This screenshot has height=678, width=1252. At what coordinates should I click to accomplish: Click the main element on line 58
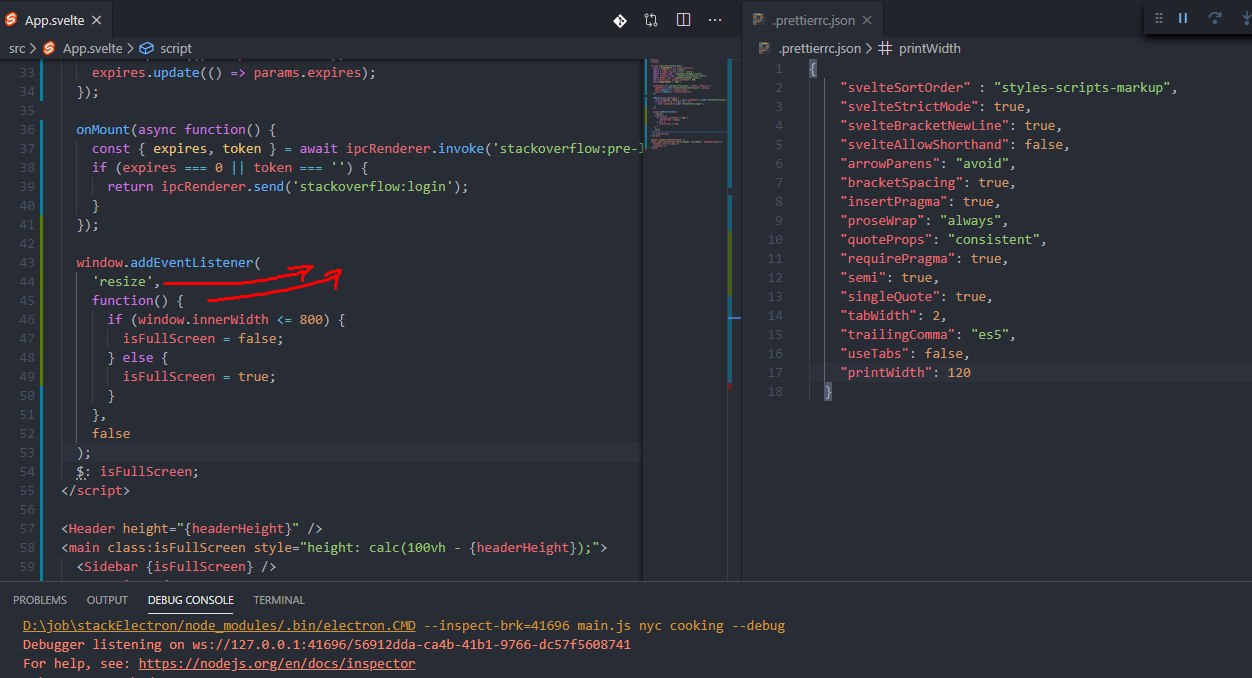334,548
